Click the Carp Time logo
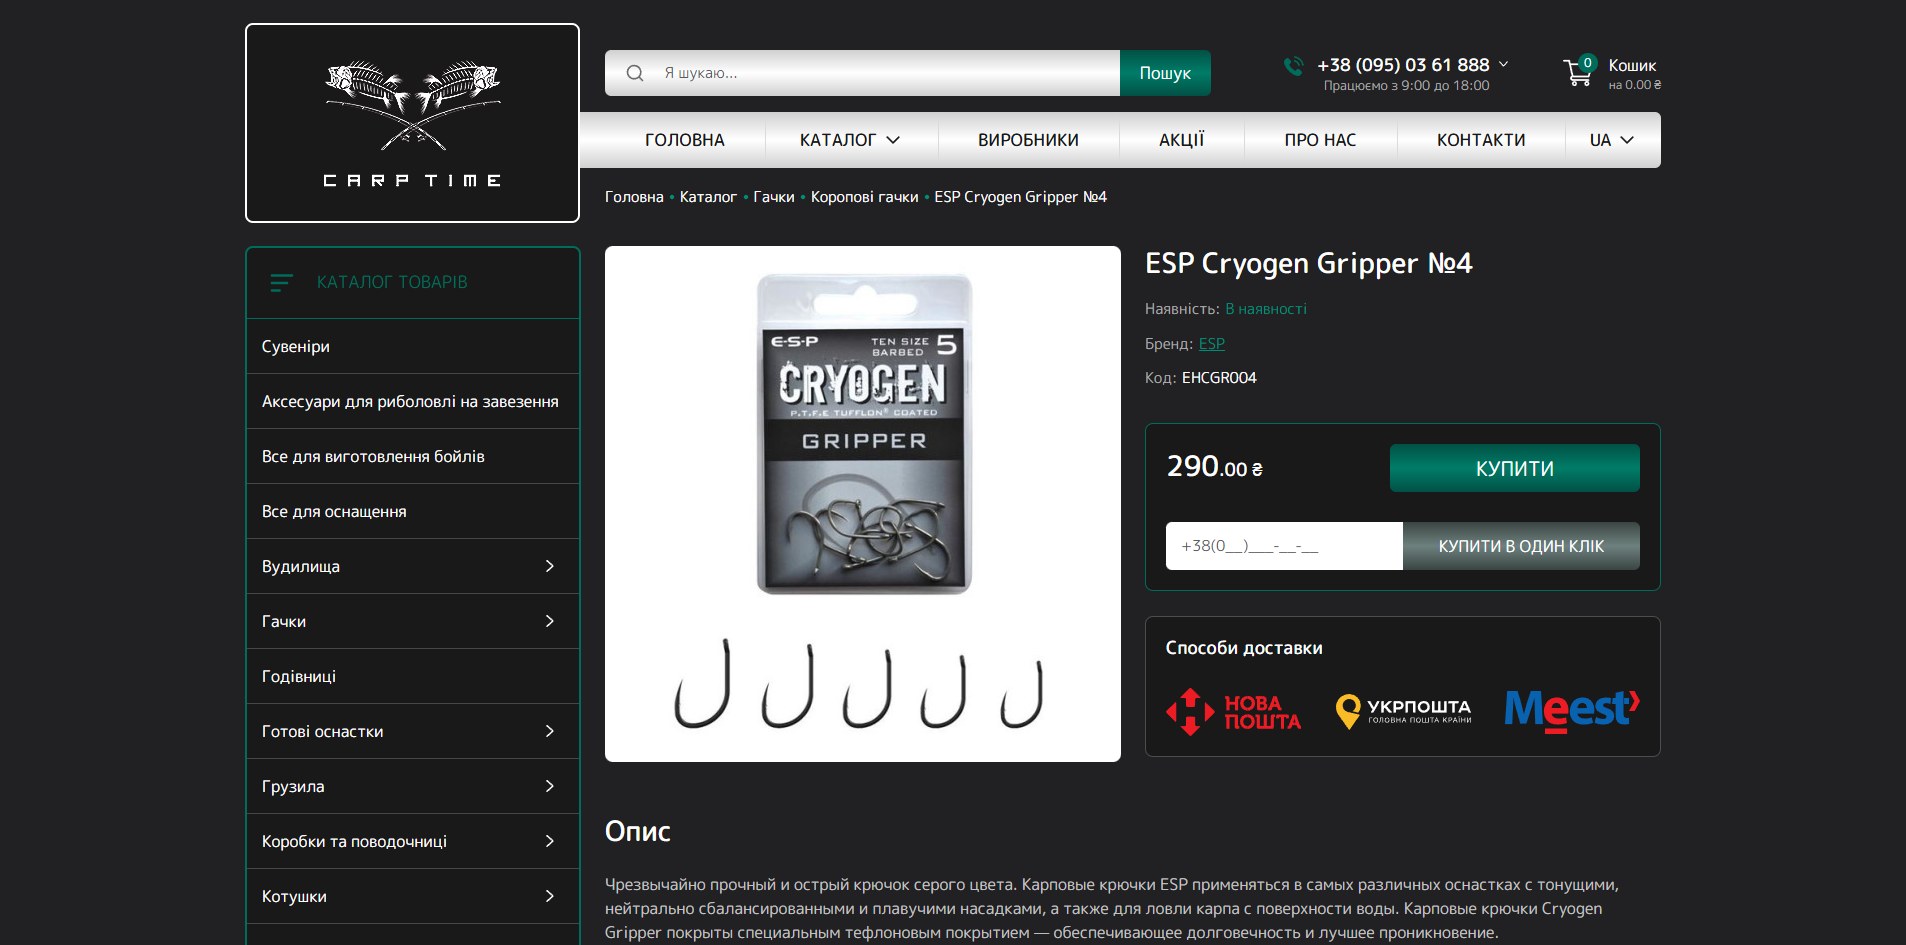This screenshot has height=945, width=1906. [x=412, y=123]
